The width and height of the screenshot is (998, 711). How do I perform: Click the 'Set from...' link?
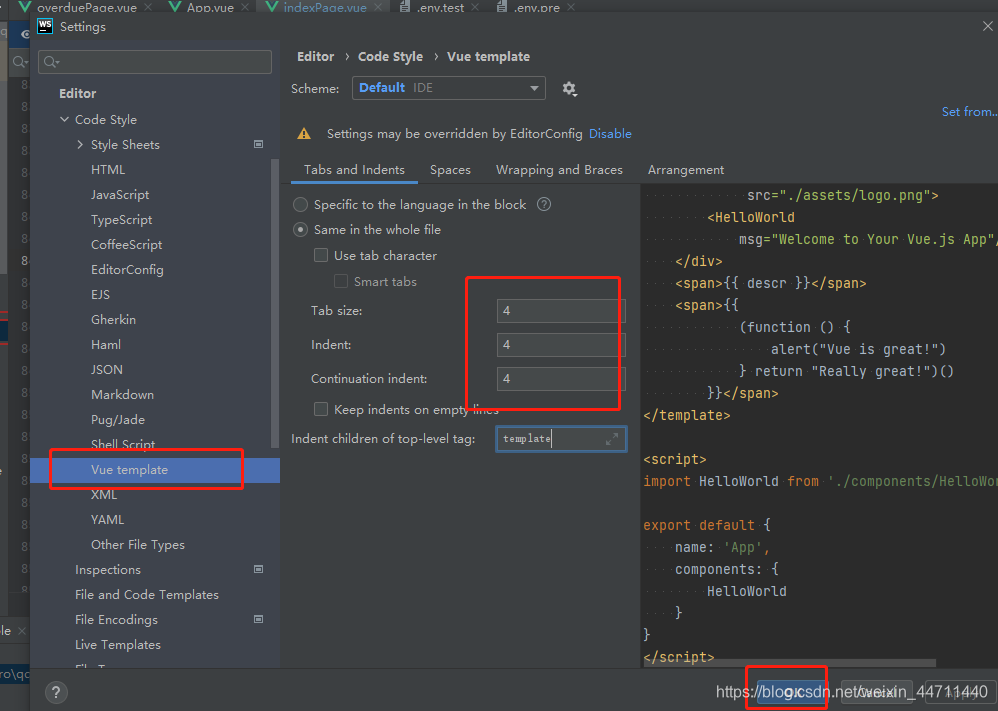click(x=969, y=111)
